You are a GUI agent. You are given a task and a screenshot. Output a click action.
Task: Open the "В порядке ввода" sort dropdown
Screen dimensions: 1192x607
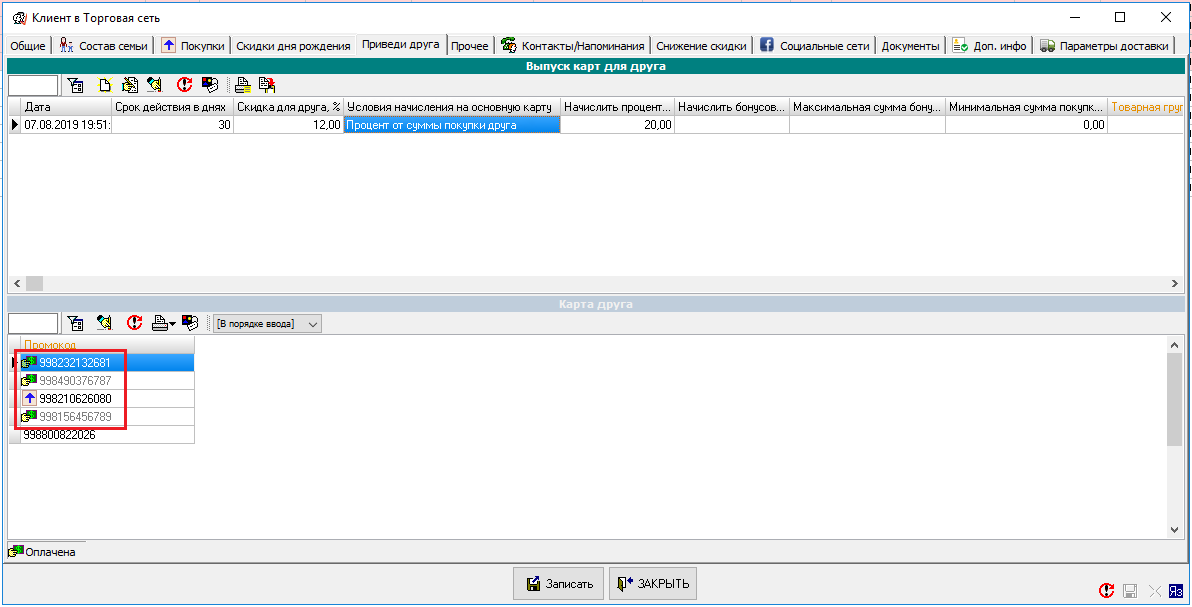267,324
